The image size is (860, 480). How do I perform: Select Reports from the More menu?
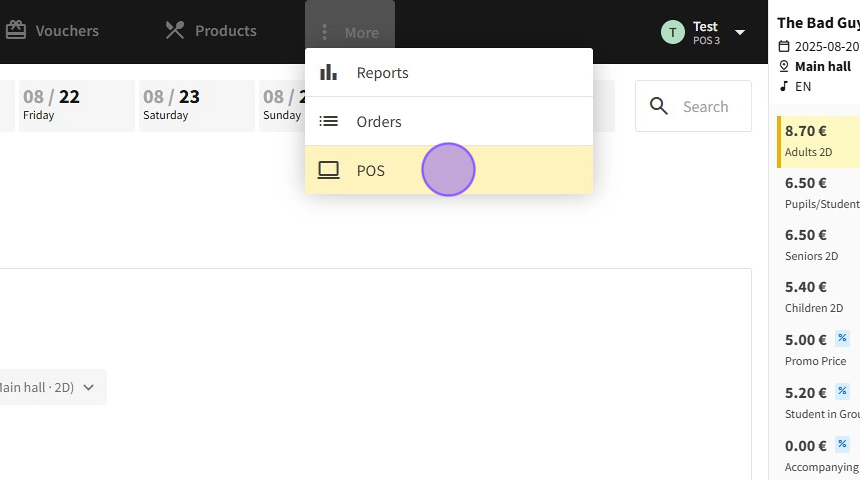(382, 73)
